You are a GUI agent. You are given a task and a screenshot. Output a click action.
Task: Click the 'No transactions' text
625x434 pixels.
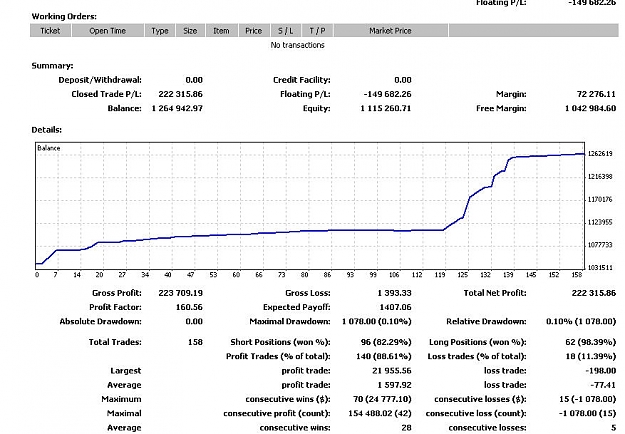[297, 45]
